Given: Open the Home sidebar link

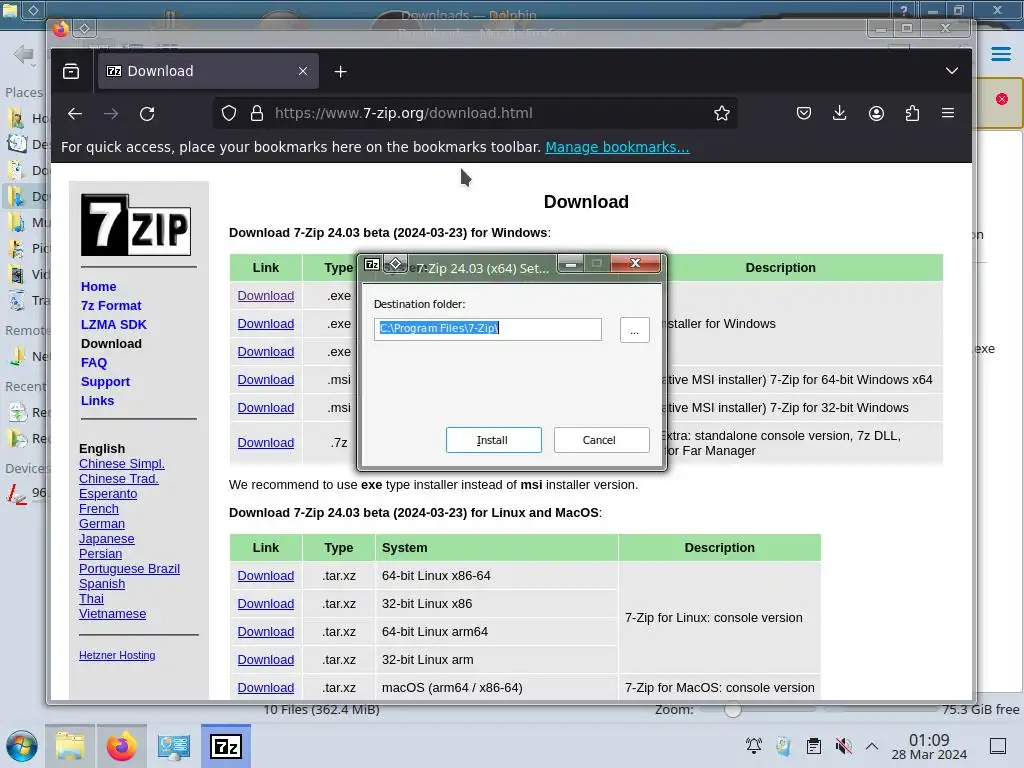Looking at the screenshot, I should 99,287.
